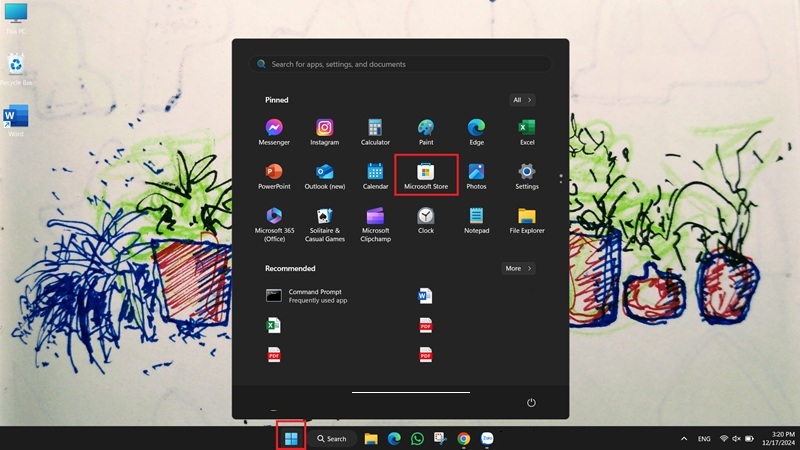Launch Paint from the Start menu

tap(426, 128)
